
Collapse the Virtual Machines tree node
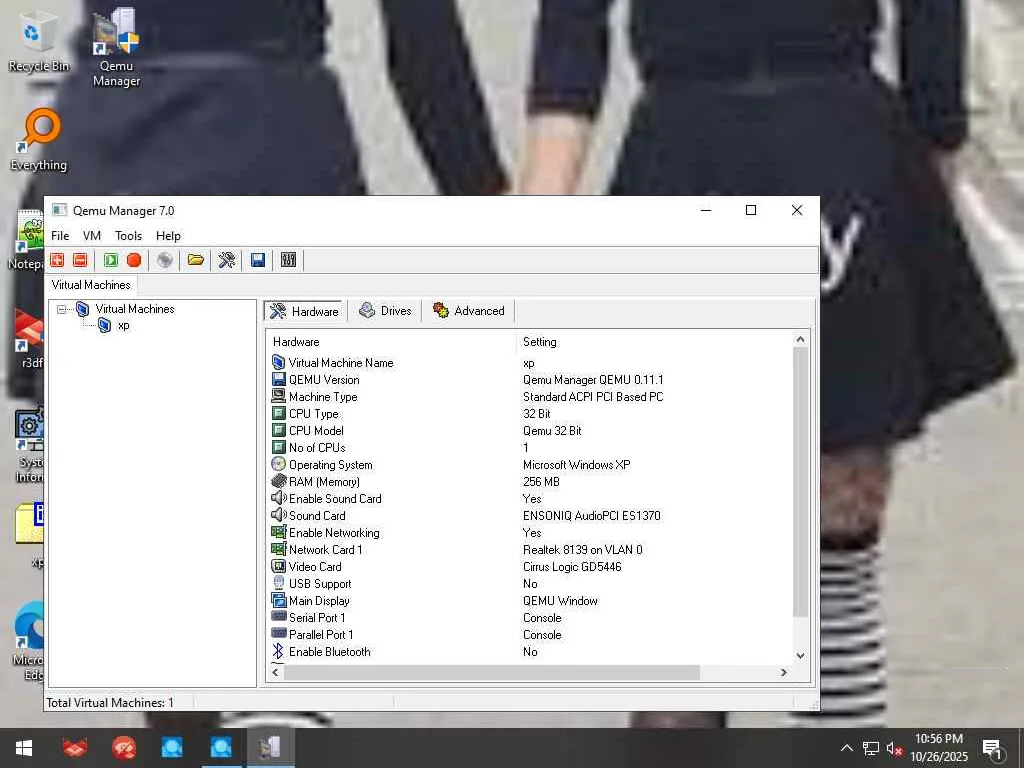pos(61,309)
